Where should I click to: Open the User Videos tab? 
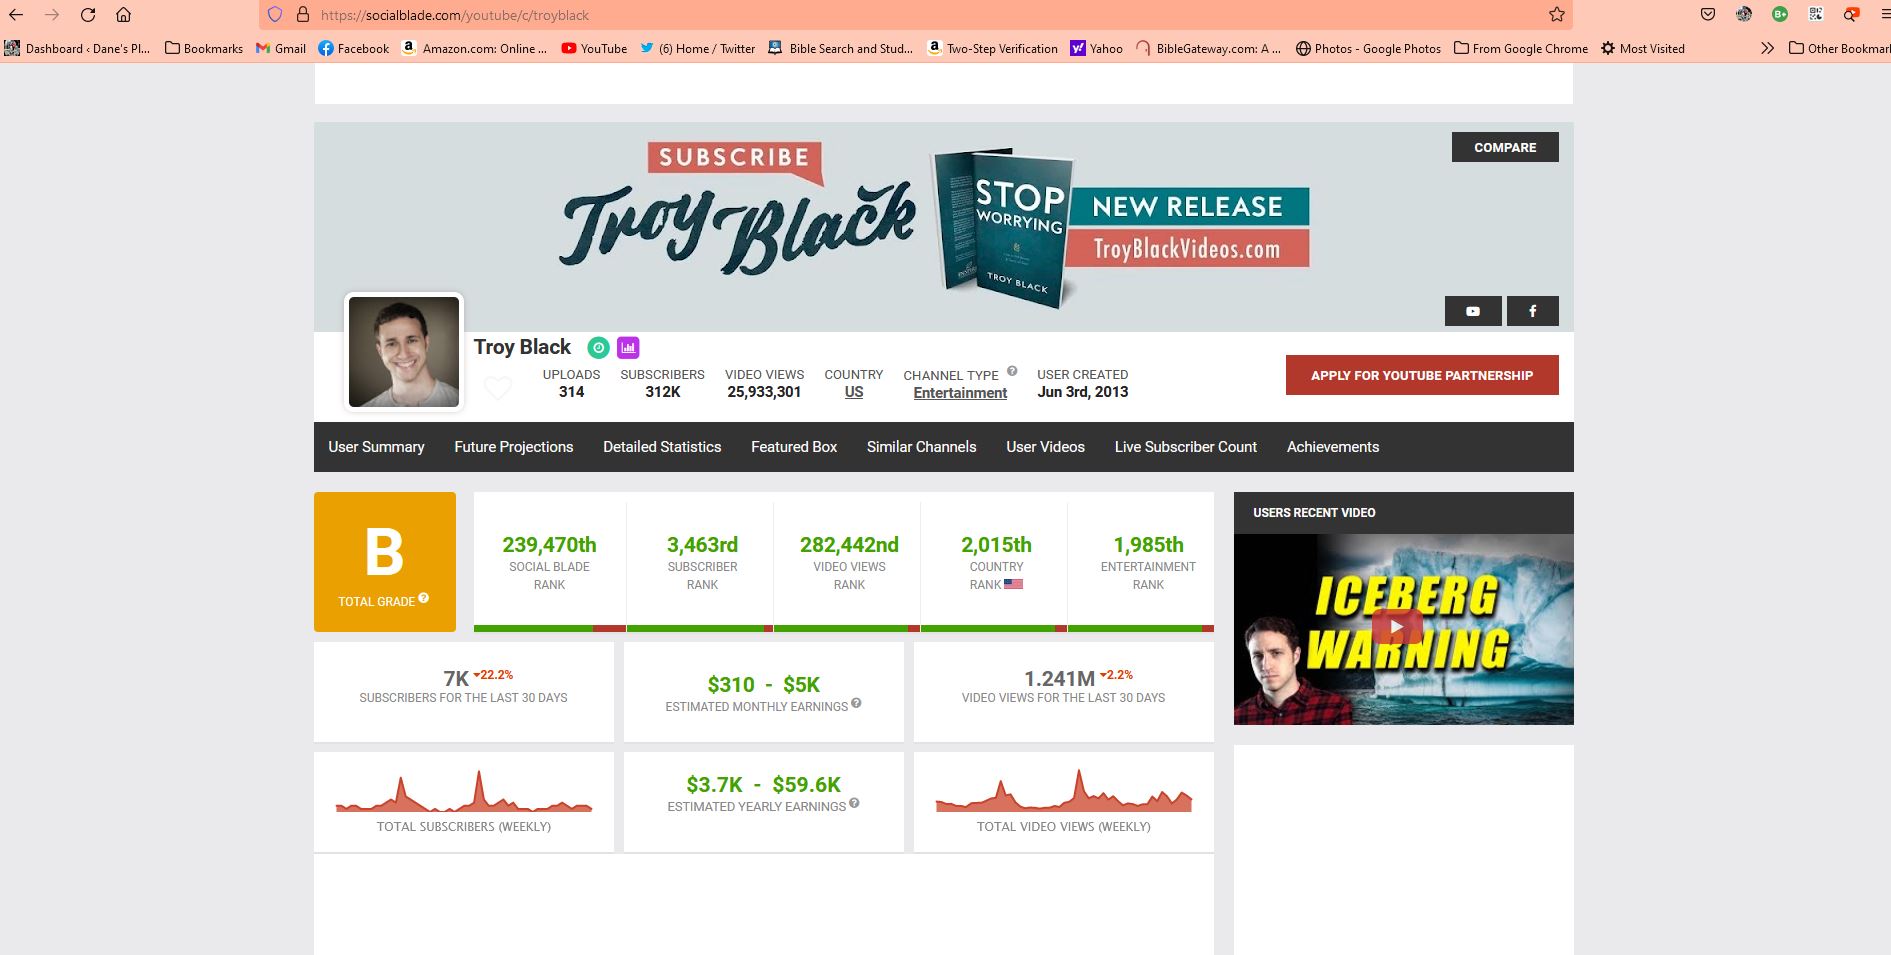click(x=1045, y=447)
